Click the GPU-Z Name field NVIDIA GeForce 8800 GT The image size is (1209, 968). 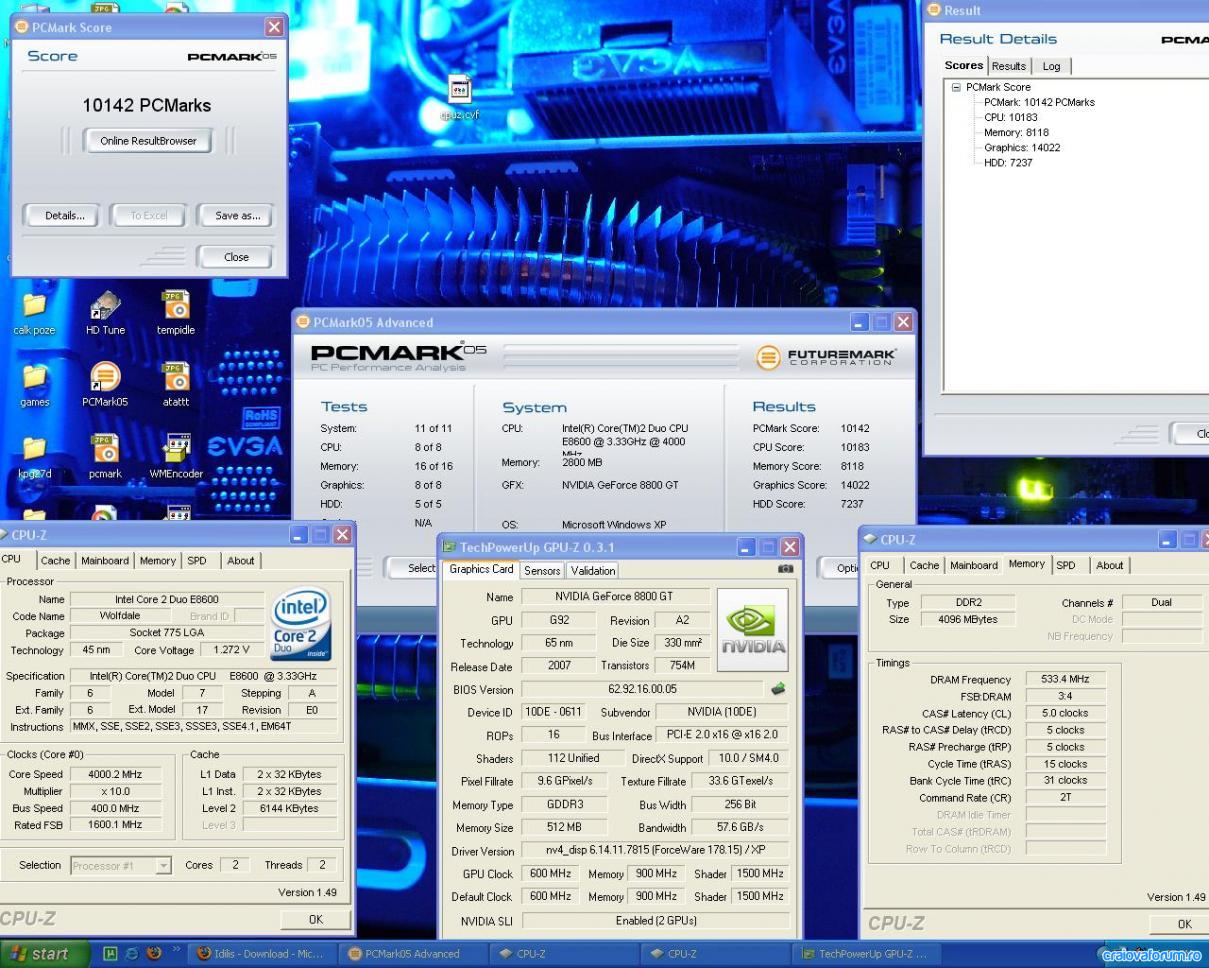click(x=616, y=597)
